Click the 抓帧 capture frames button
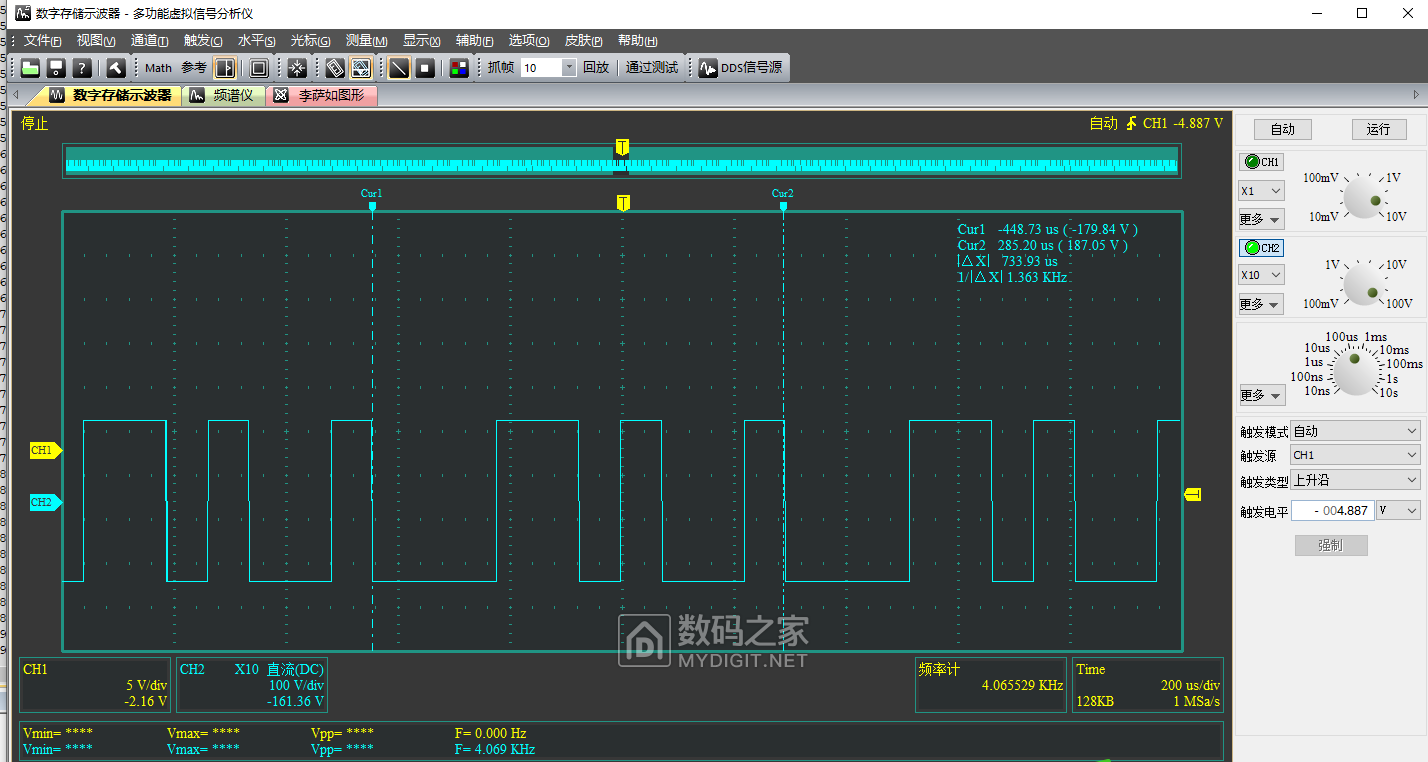 tap(501, 68)
